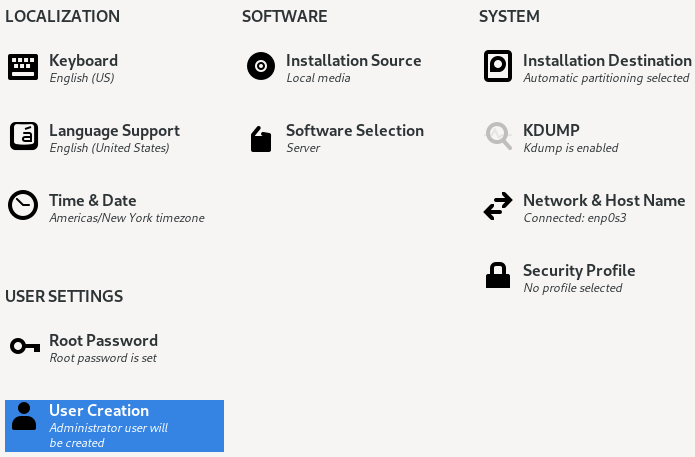695x457 pixels.
Task: Click the package icon for Software Selection
Action: pyautogui.click(x=260, y=139)
